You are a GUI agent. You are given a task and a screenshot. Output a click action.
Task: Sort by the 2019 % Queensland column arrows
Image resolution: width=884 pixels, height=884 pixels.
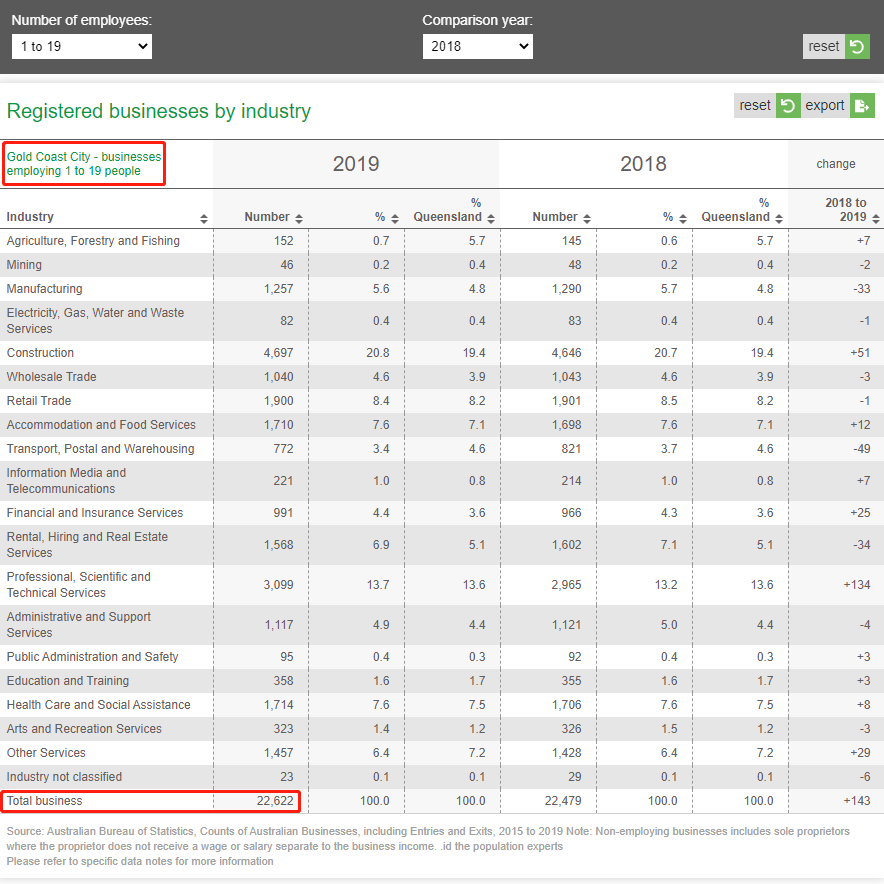(x=491, y=219)
